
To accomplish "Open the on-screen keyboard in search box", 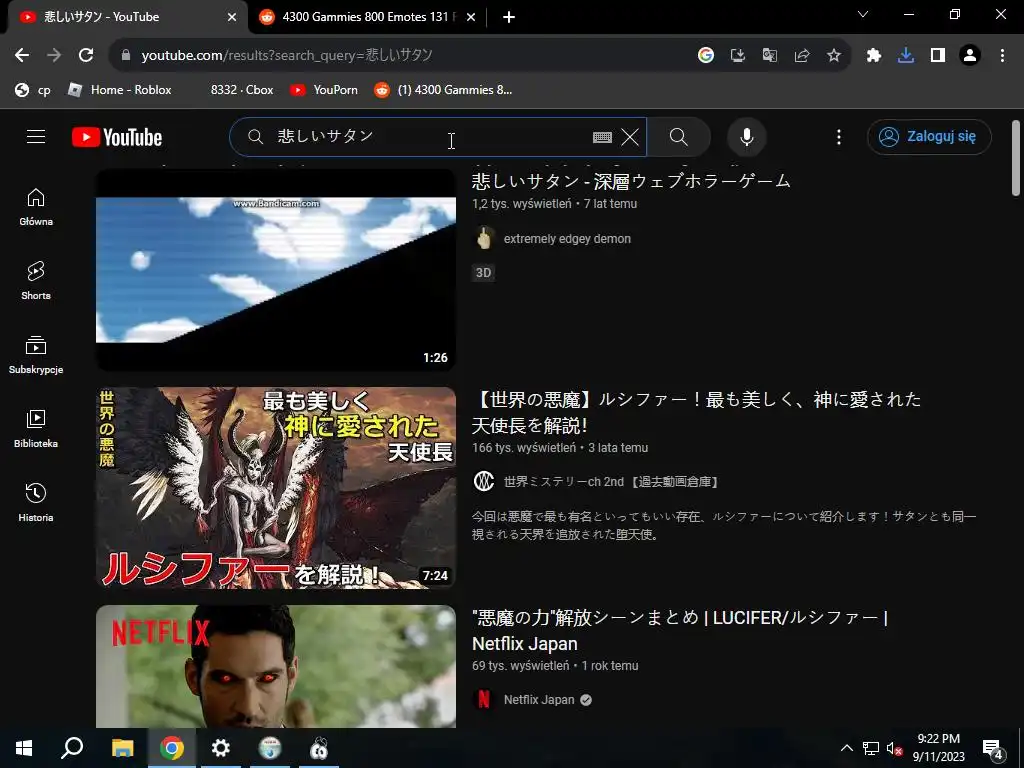I will point(602,137).
